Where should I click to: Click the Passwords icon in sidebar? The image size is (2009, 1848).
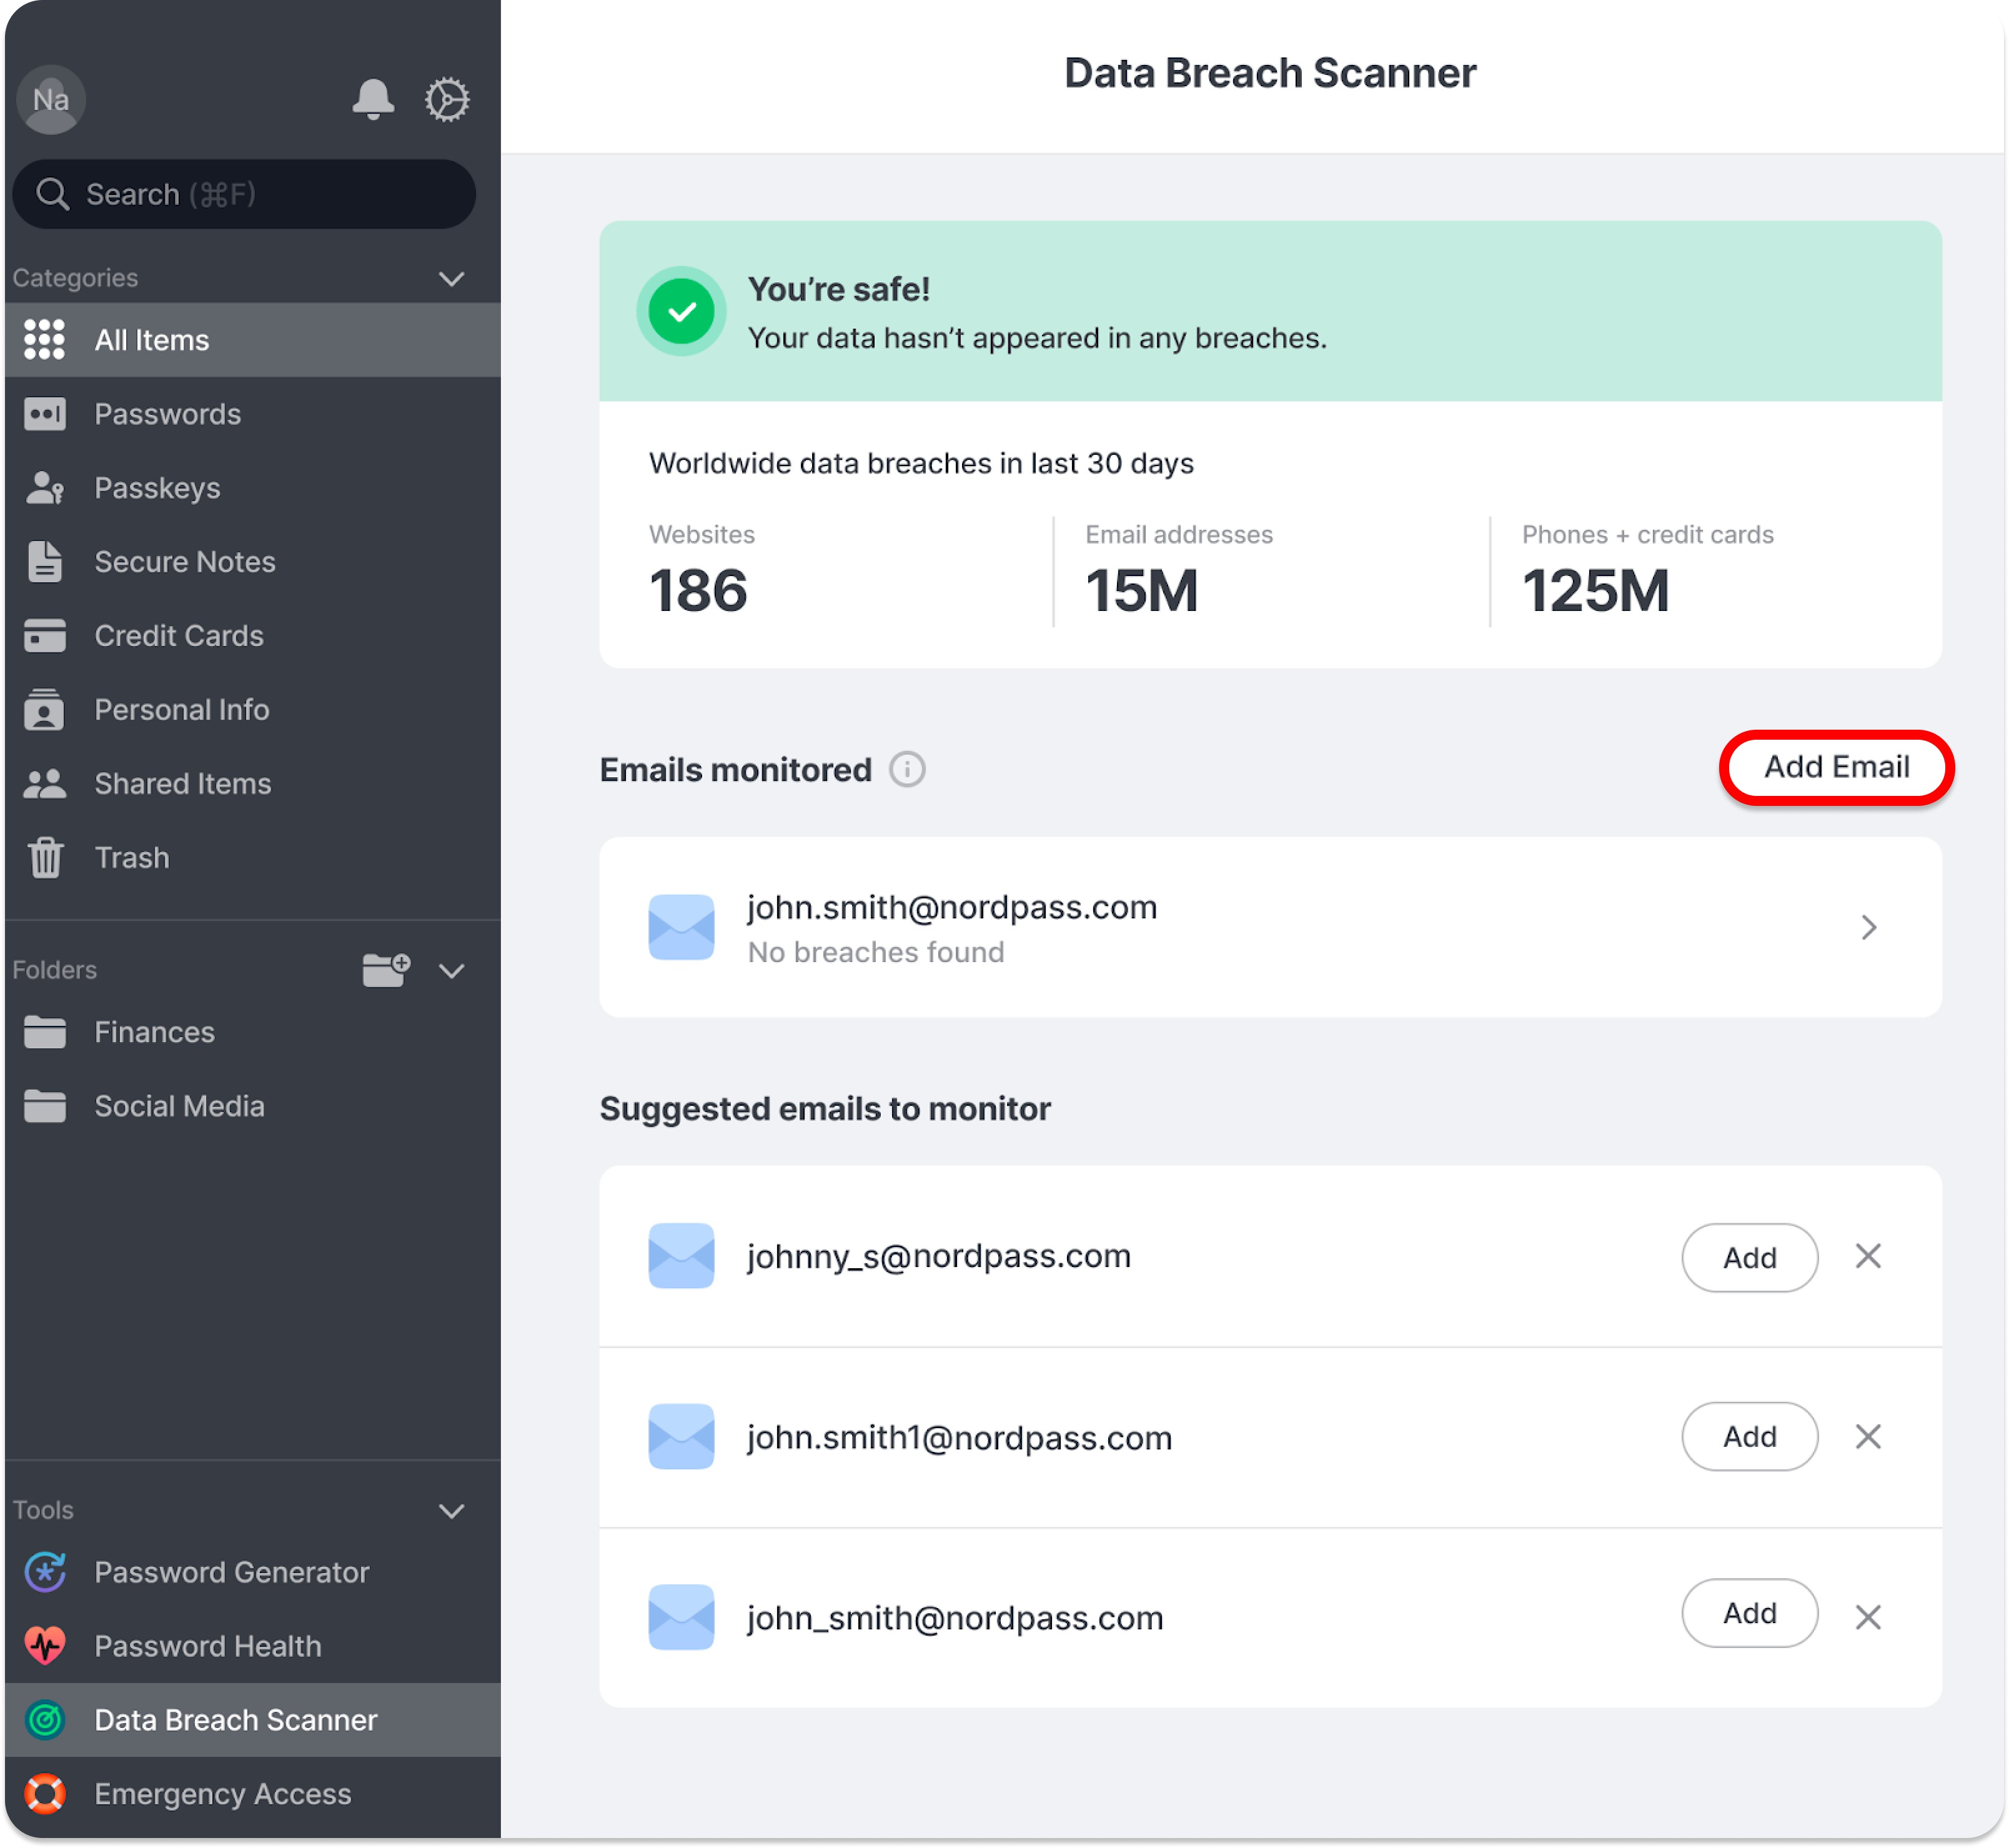pyautogui.click(x=45, y=414)
